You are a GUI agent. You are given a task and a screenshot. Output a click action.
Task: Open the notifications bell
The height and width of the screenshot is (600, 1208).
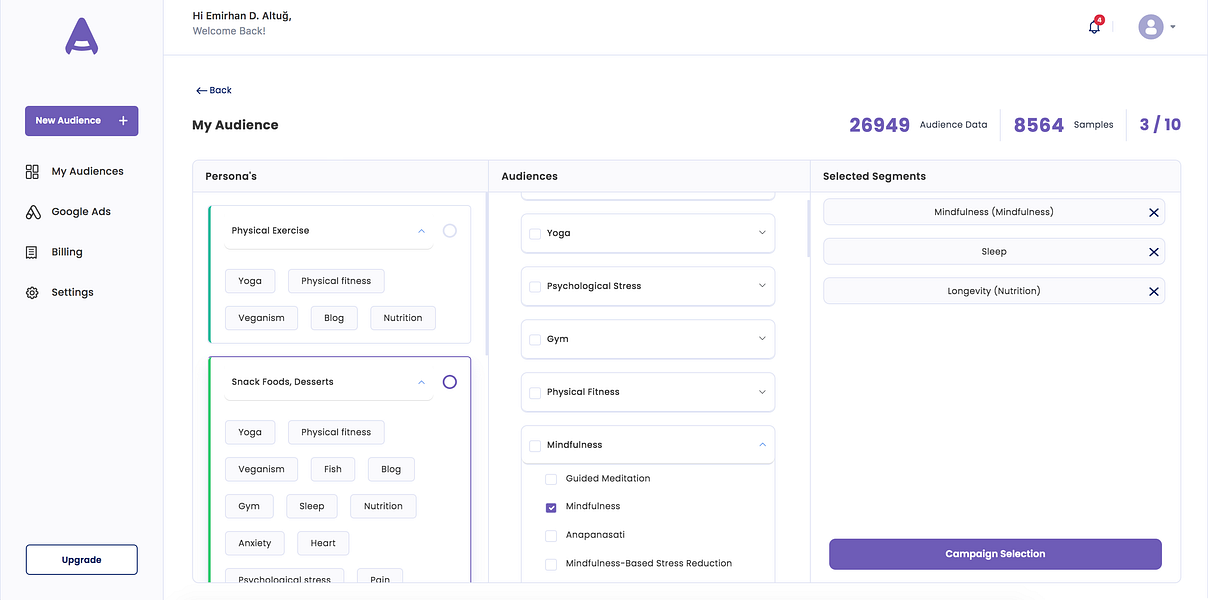(1094, 27)
